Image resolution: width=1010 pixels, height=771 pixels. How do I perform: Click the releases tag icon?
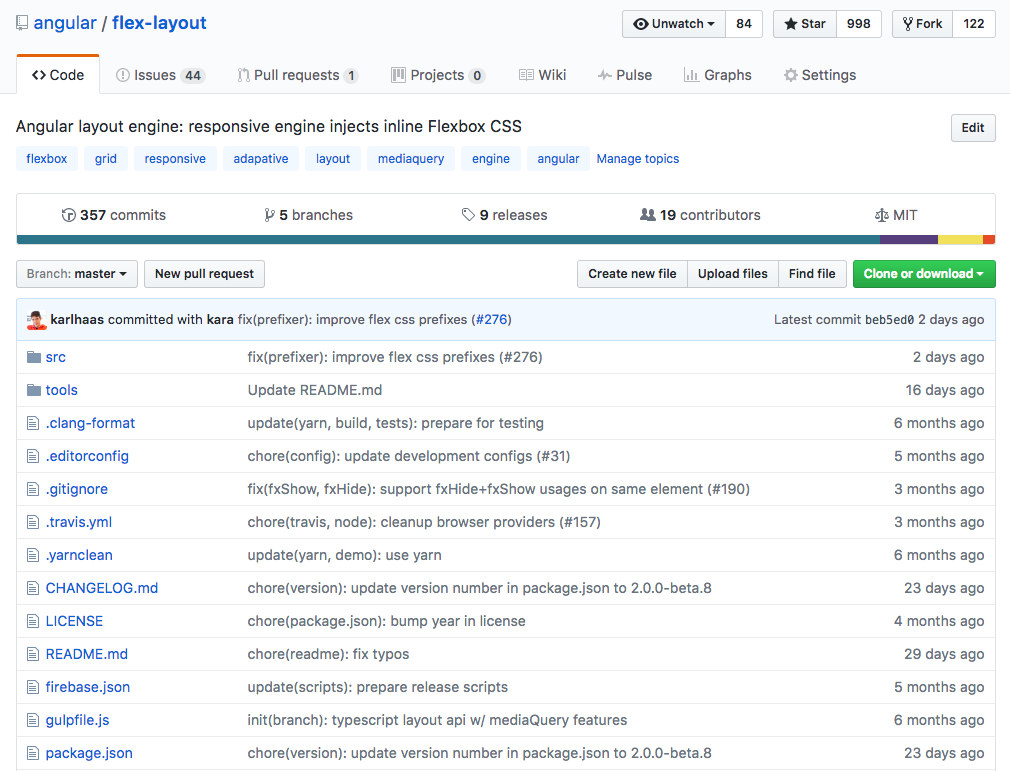pos(468,214)
